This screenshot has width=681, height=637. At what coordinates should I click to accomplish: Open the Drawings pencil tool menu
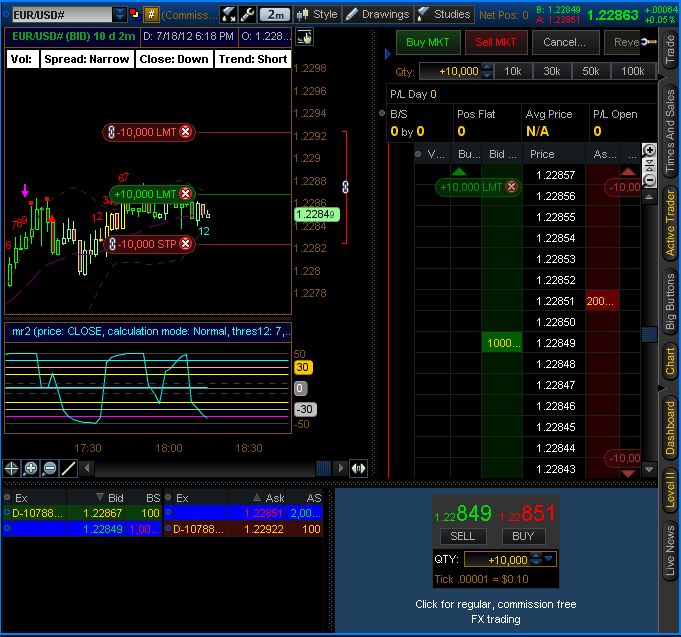377,15
